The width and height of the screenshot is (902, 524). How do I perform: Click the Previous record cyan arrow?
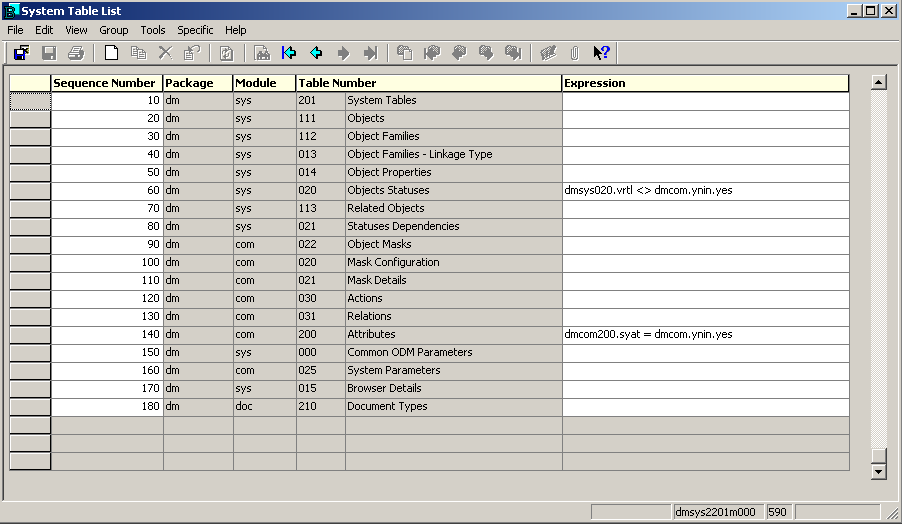[316, 53]
